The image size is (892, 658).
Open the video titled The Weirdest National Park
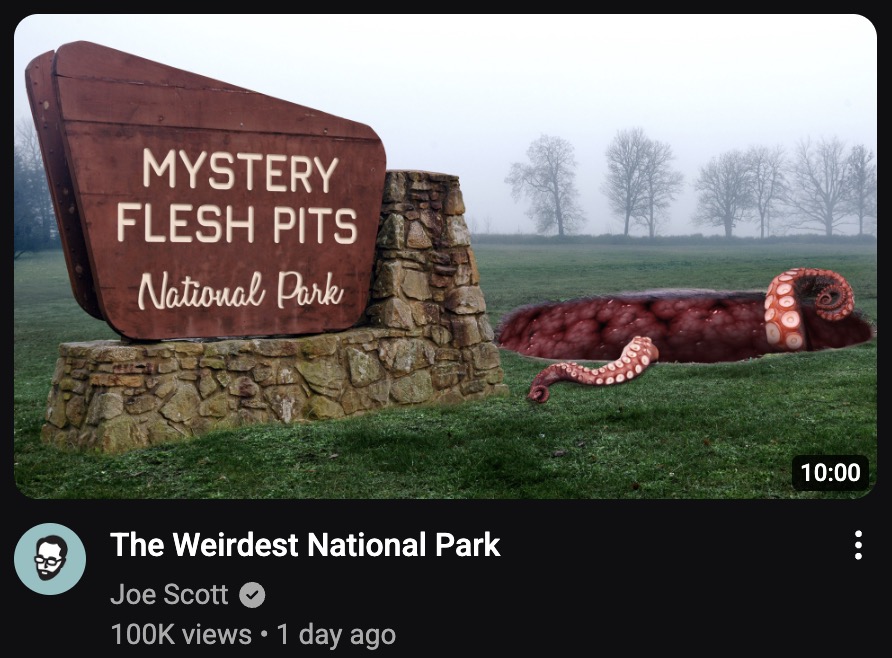pyautogui.click(x=305, y=545)
